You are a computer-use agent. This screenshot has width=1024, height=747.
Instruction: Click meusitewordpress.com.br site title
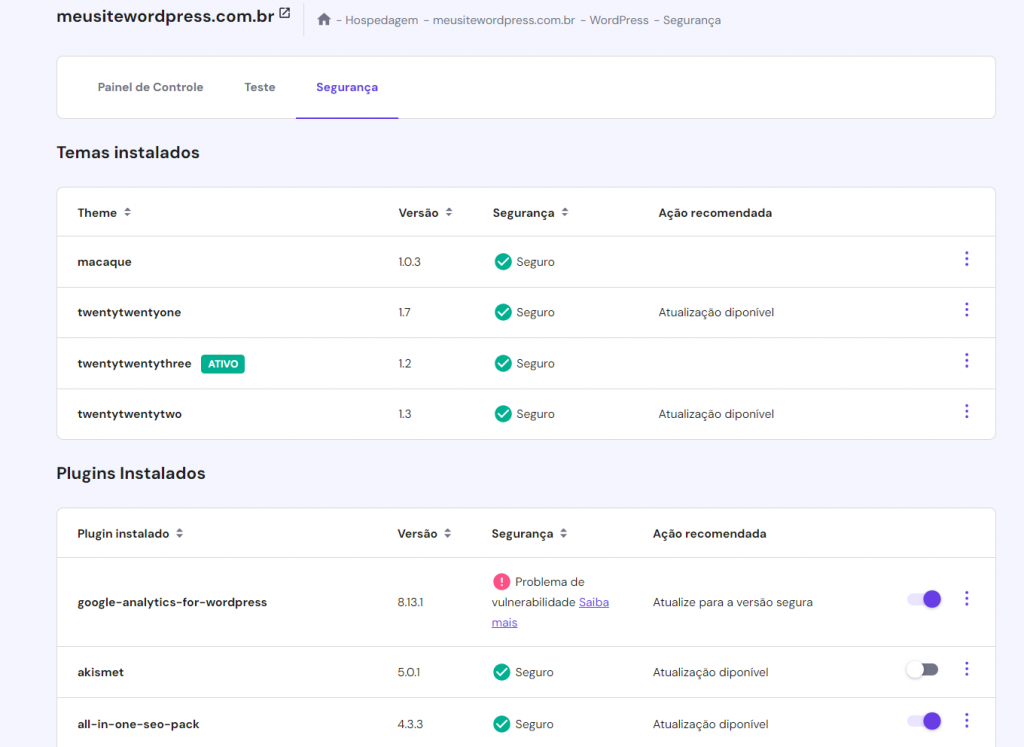(x=165, y=16)
